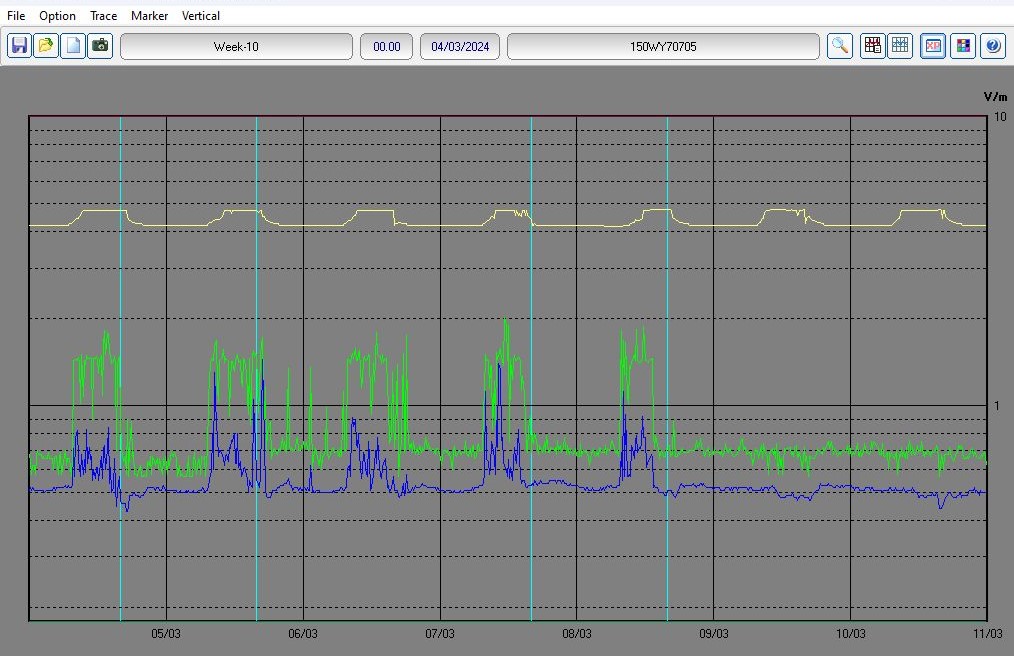Click the 00.00 time field
Screen dimensions: 1014x656
point(386,47)
